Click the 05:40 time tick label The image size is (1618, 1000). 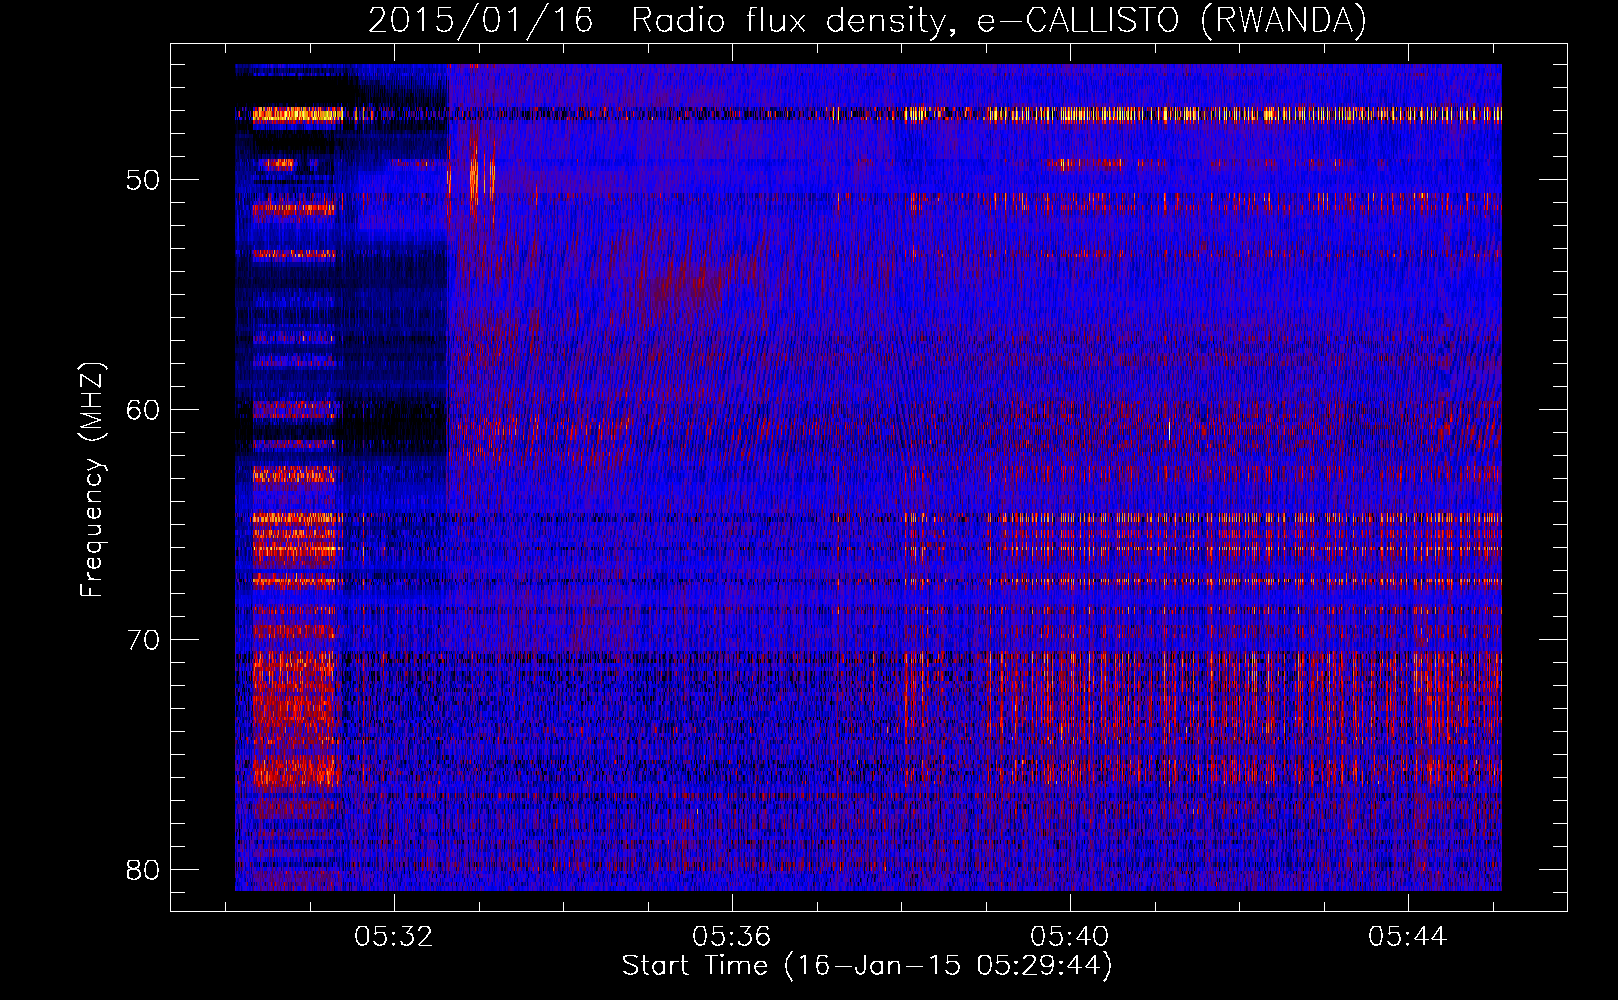[1070, 937]
